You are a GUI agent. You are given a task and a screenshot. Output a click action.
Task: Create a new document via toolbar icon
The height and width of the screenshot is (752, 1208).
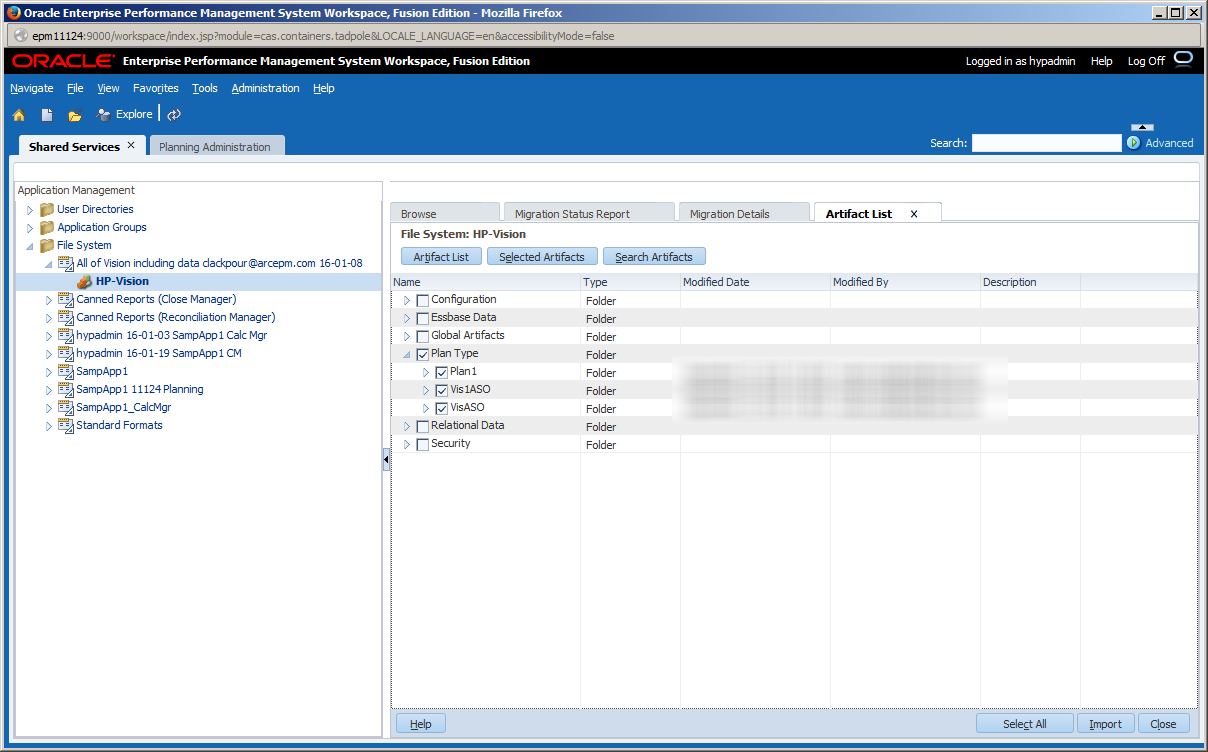pyautogui.click(x=46, y=115)
